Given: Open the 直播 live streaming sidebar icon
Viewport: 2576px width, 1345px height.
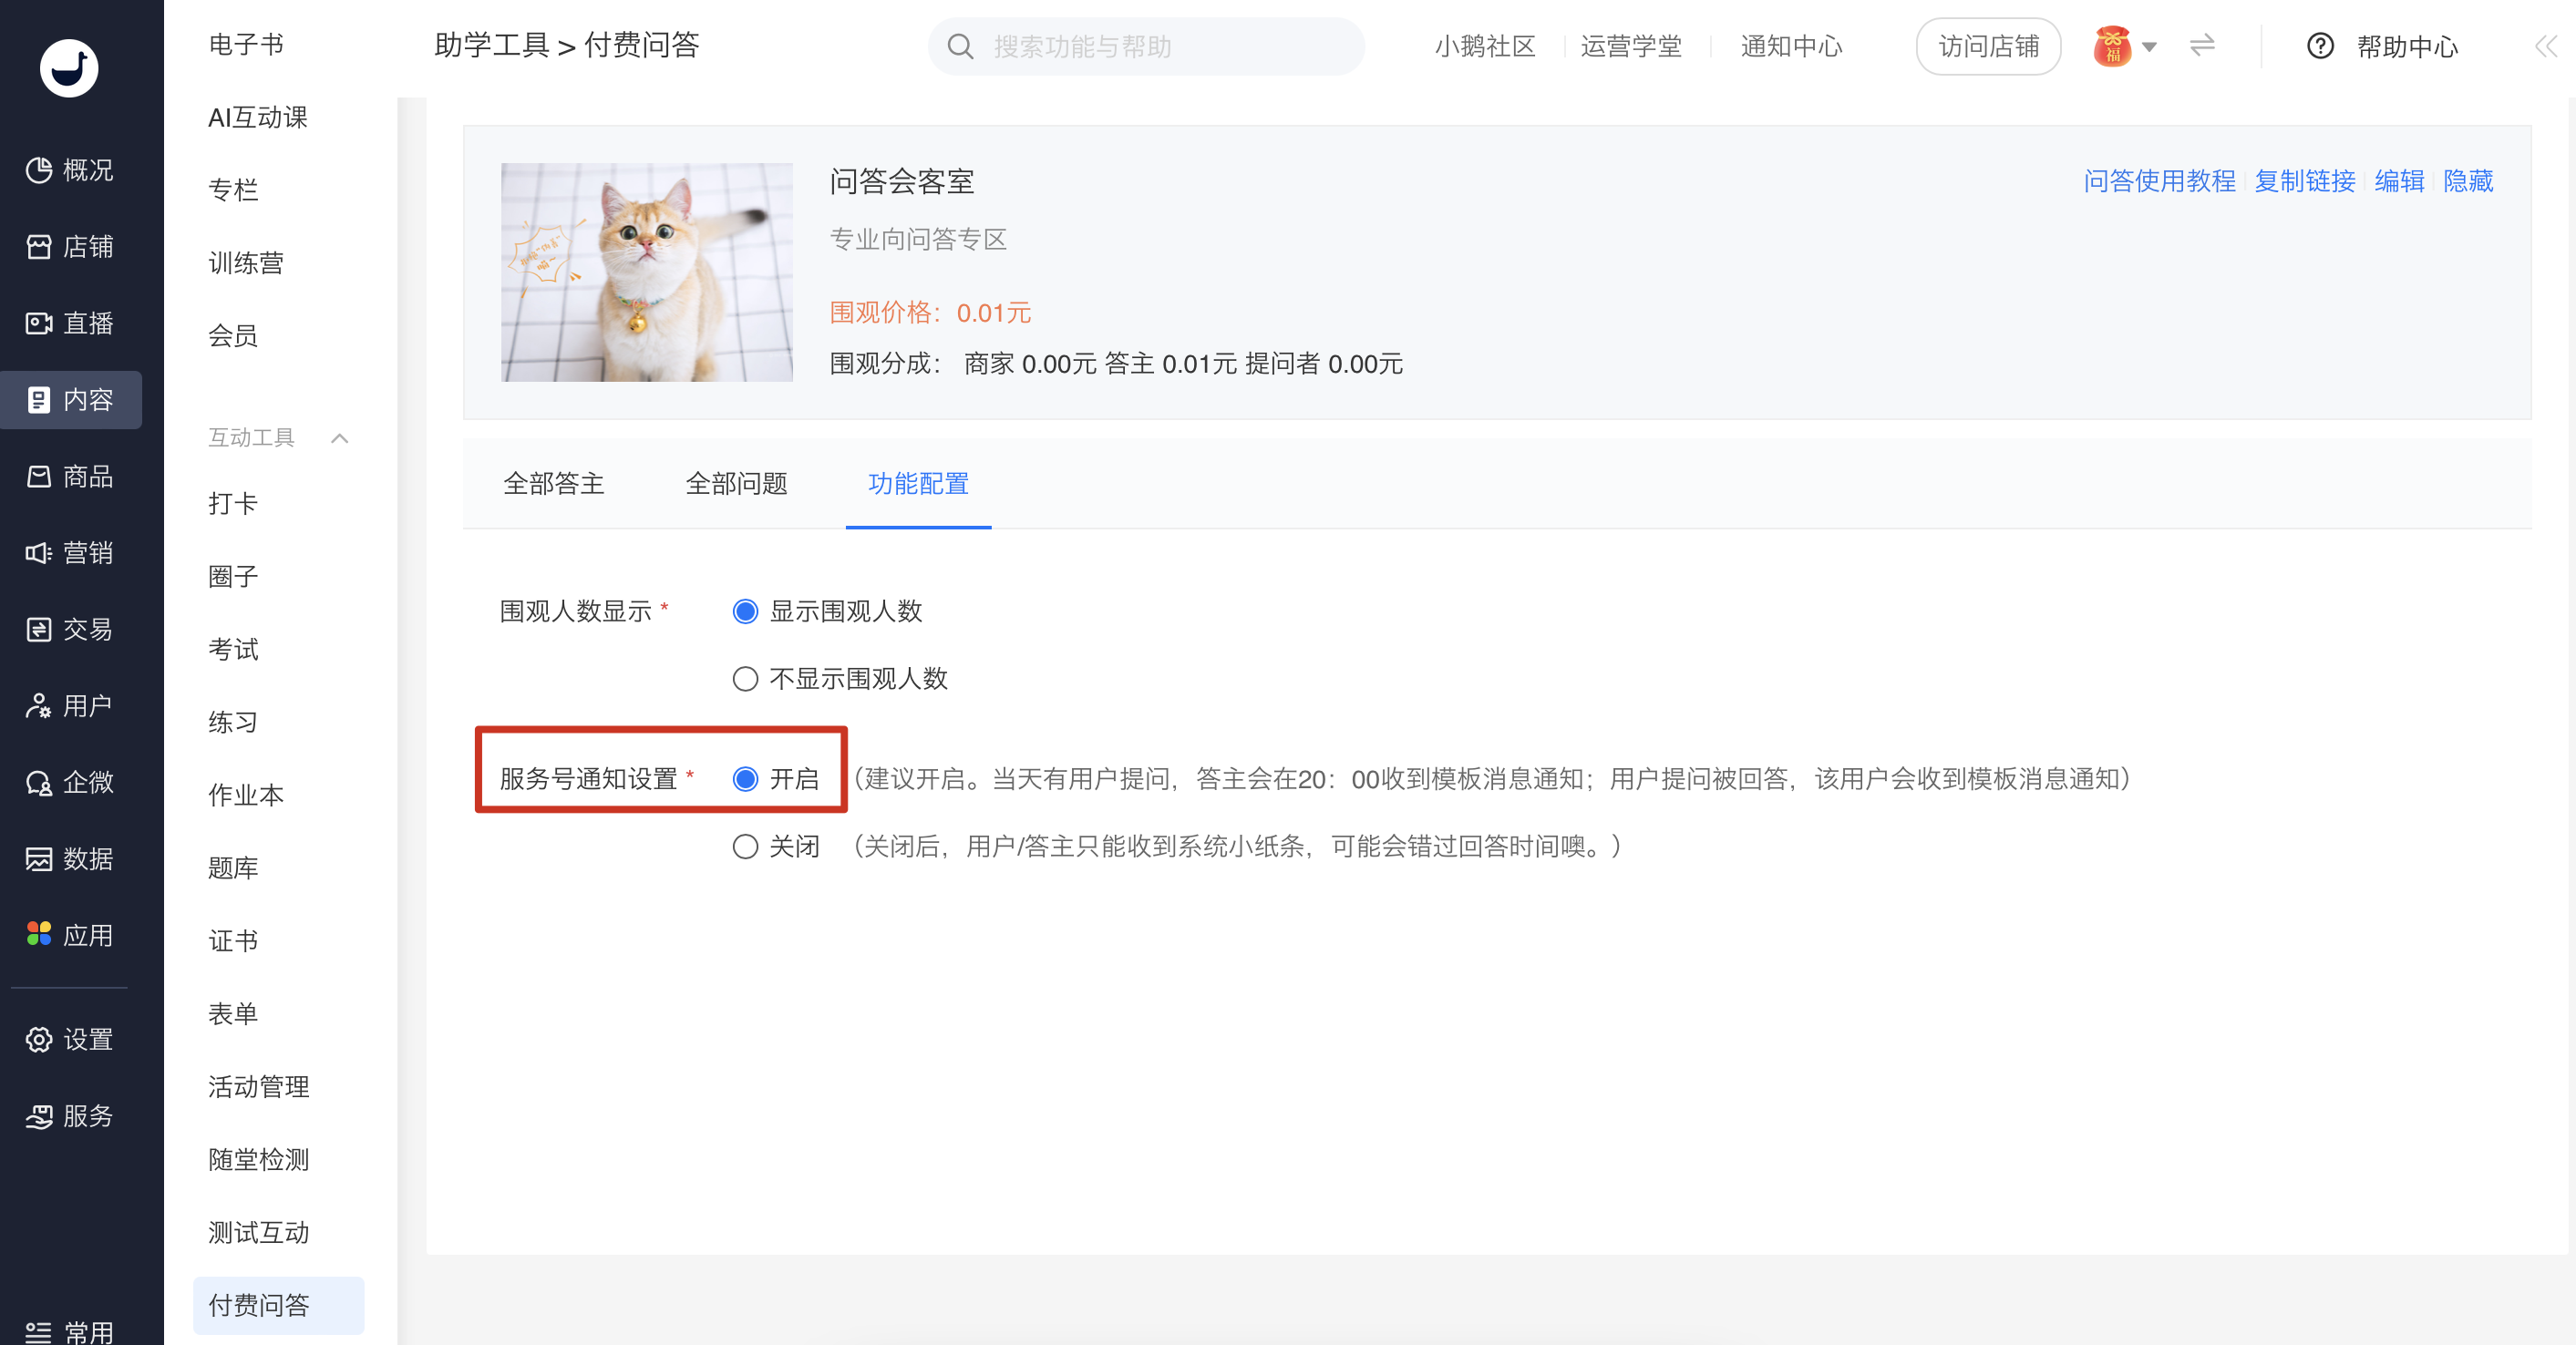Looking at the screenshot, I should pos(39,323).
